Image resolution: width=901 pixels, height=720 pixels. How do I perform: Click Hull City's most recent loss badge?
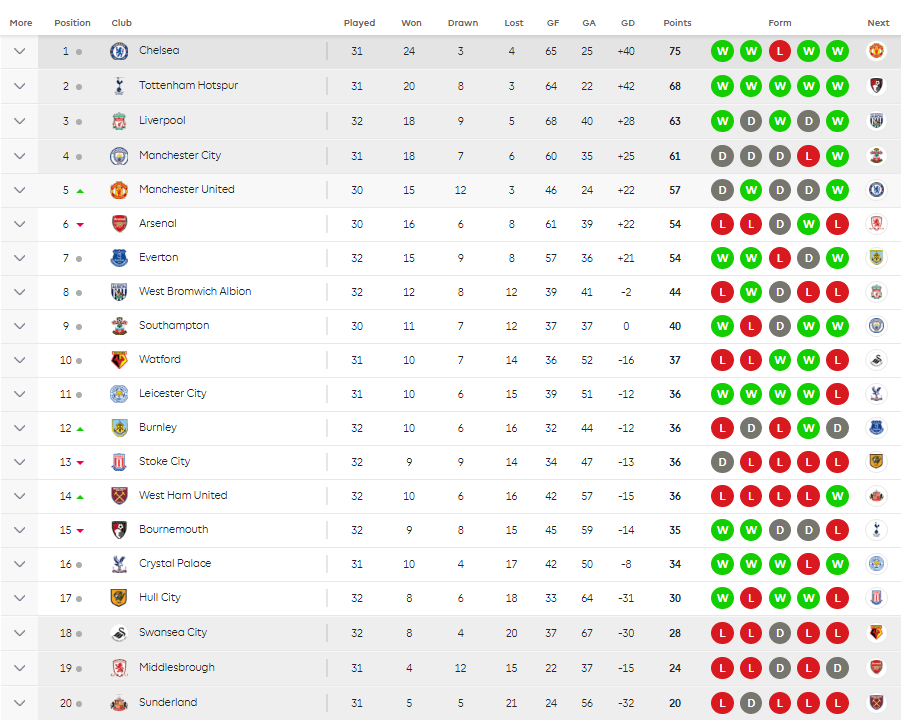838,598
